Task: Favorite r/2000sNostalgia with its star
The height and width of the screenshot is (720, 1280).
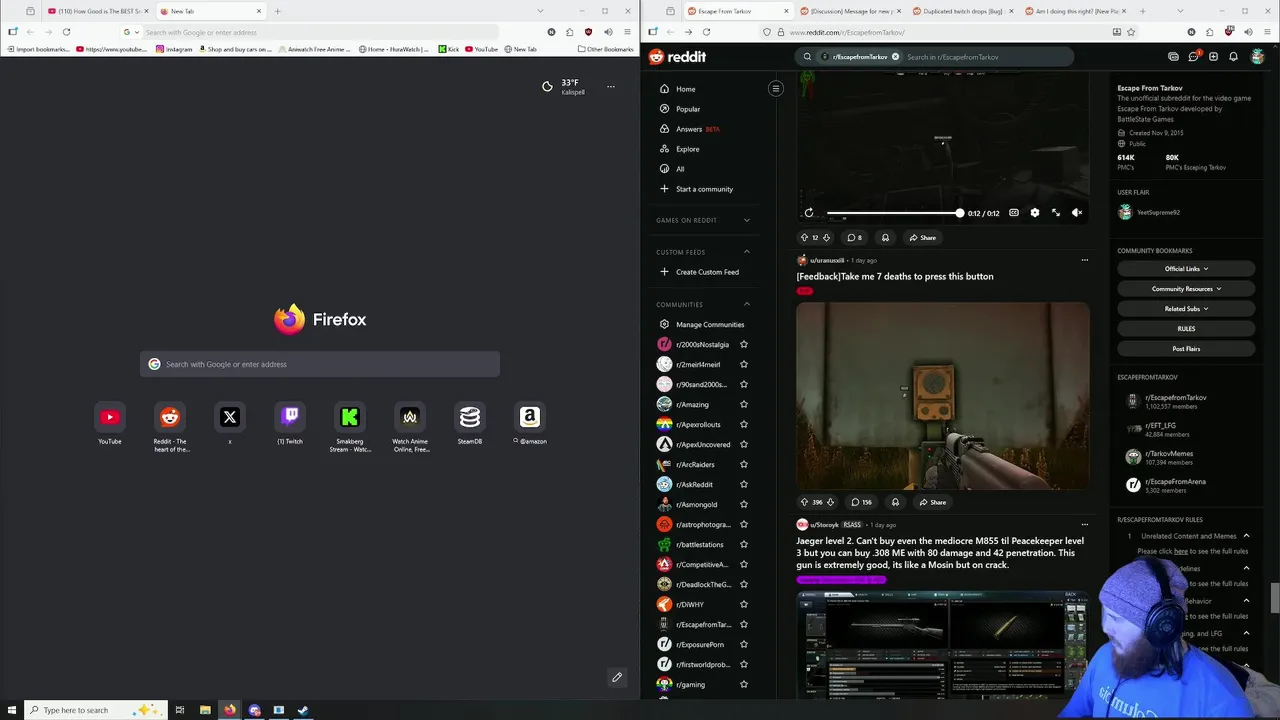Action: 743,344
